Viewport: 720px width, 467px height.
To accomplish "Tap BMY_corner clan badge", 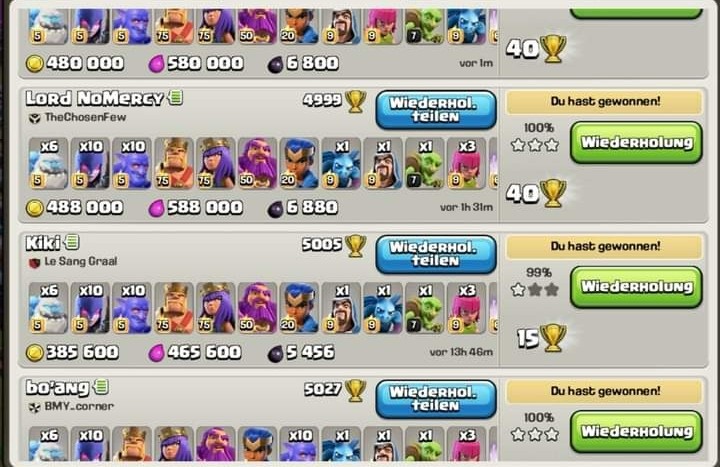I will click(34, 407).
